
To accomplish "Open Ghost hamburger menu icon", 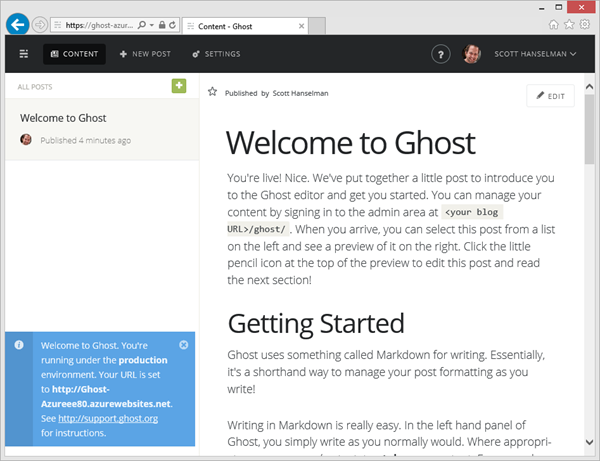I will [x=24, y=54].
